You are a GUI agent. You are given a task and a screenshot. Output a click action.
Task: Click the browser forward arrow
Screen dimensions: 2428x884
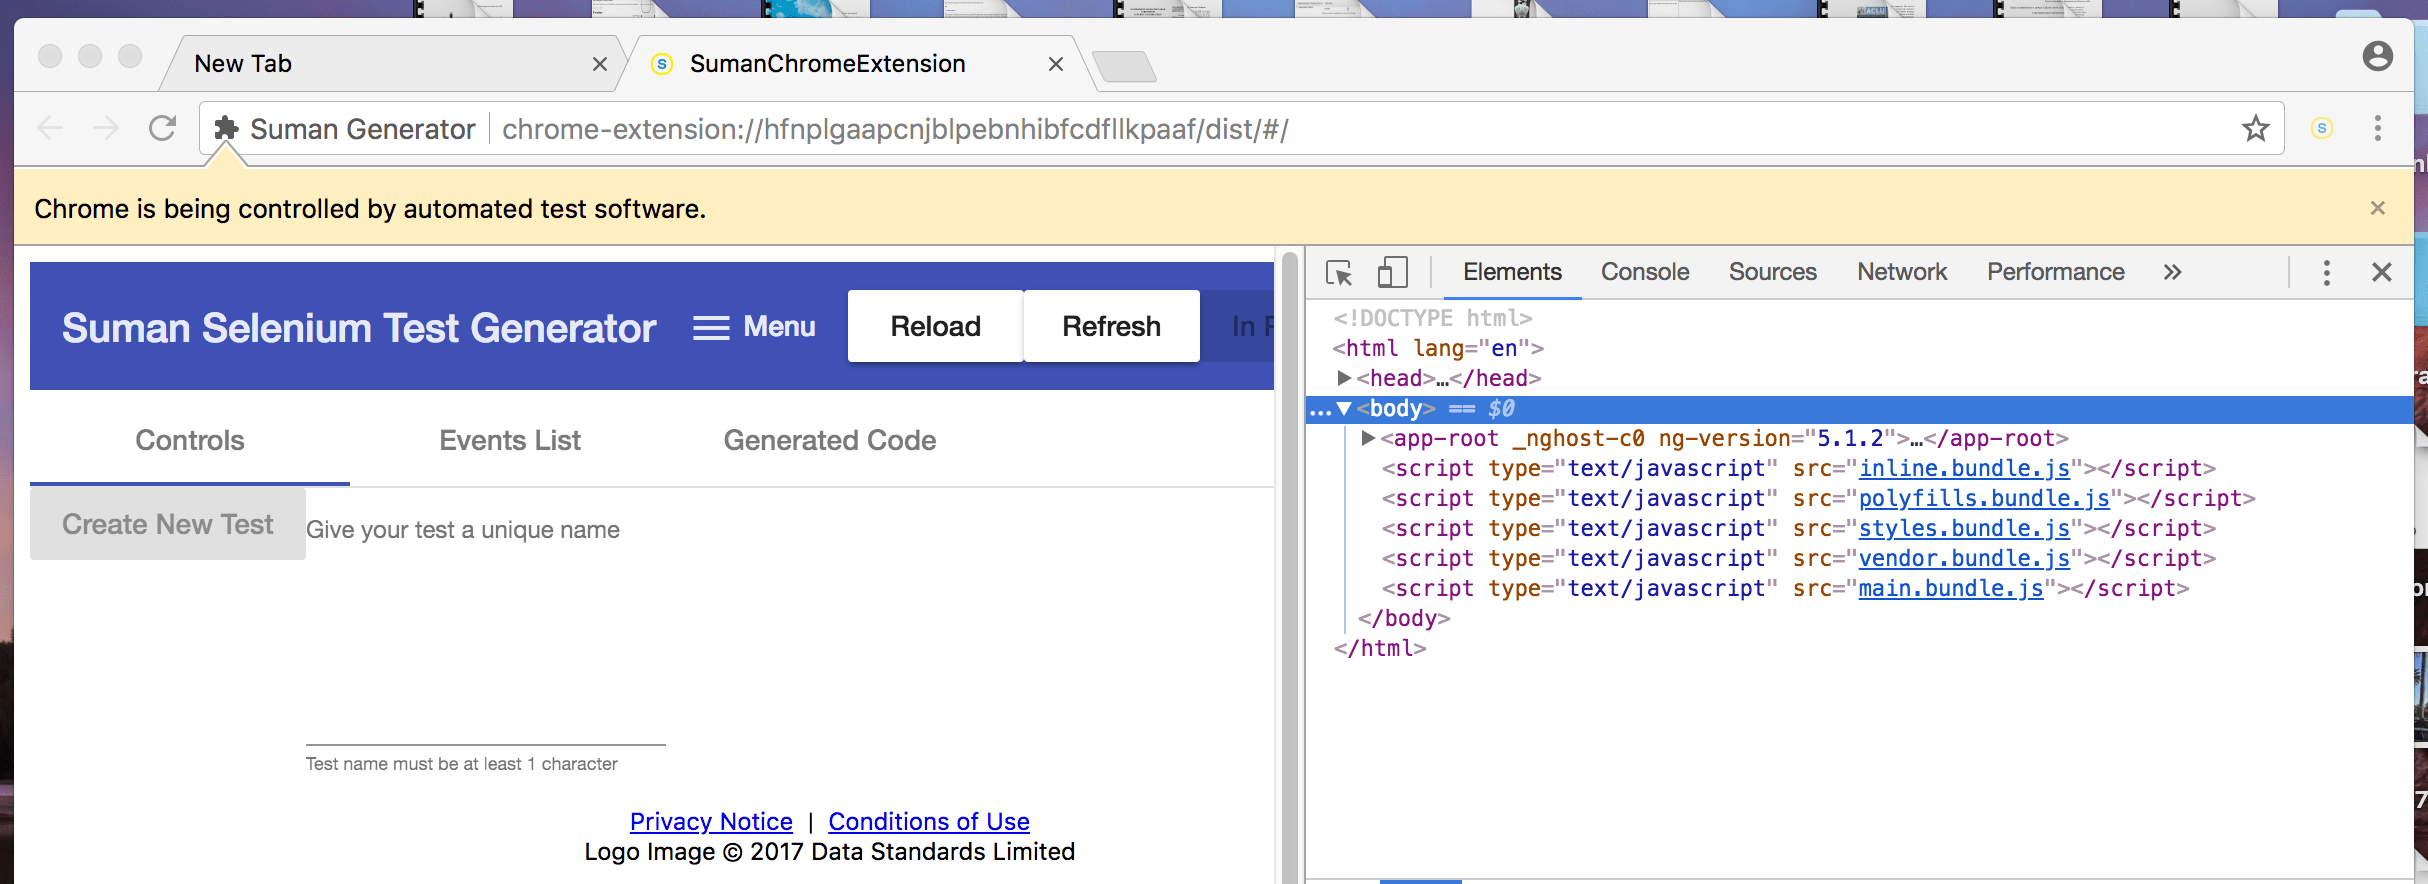point(106,128)
